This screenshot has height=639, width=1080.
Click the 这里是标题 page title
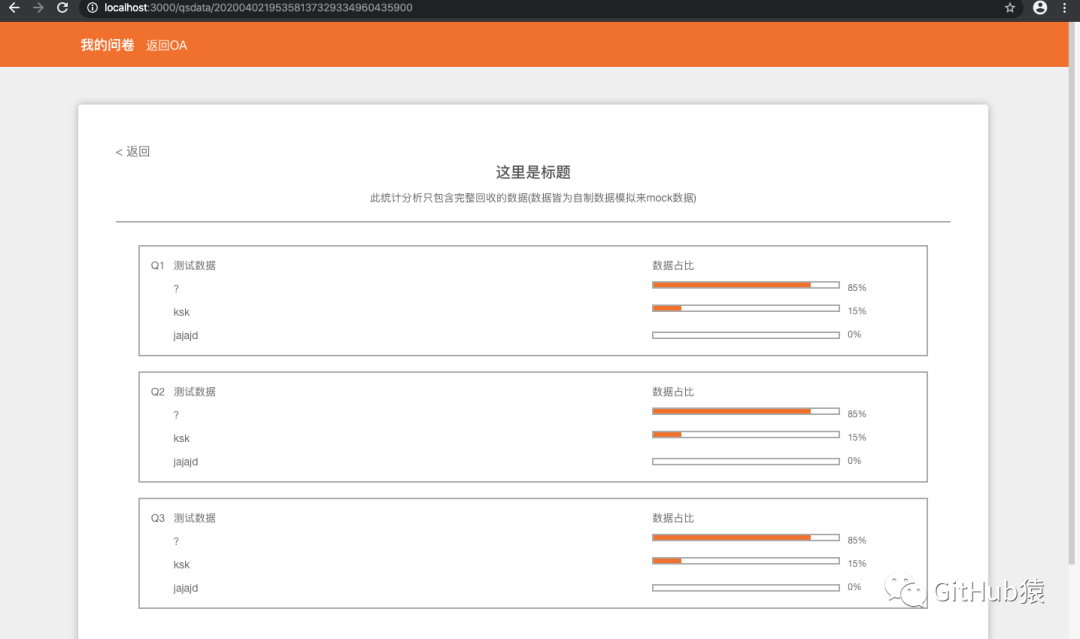(533, 172)
